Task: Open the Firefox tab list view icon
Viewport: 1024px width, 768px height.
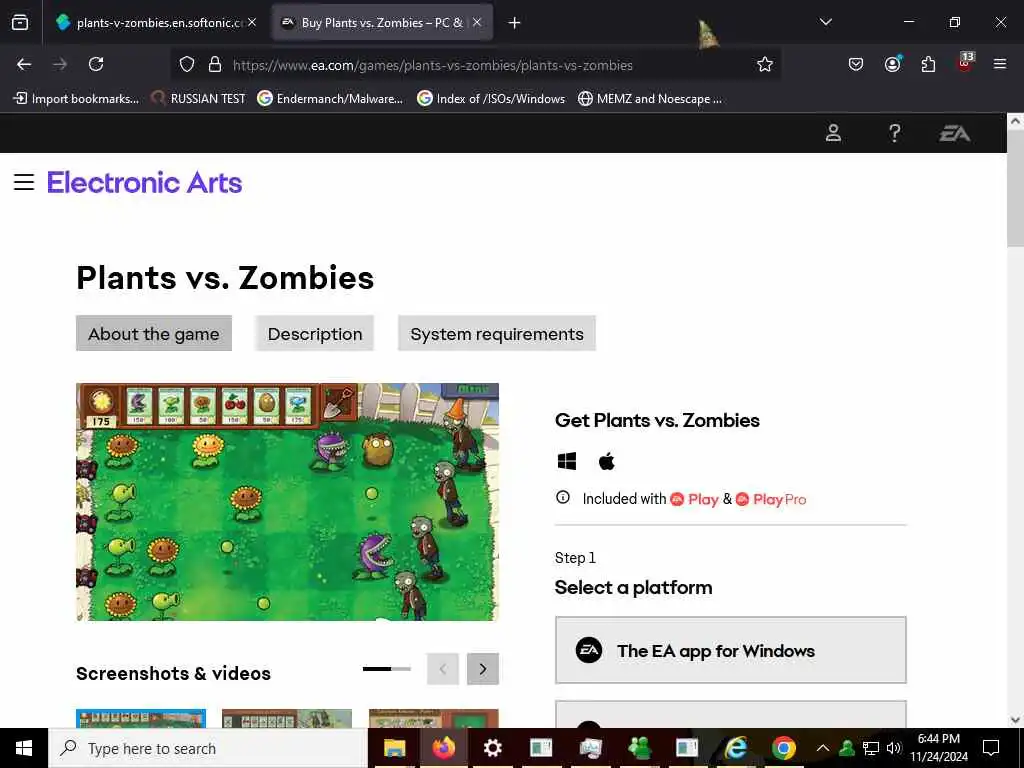Action: click(x=20, y=22)
